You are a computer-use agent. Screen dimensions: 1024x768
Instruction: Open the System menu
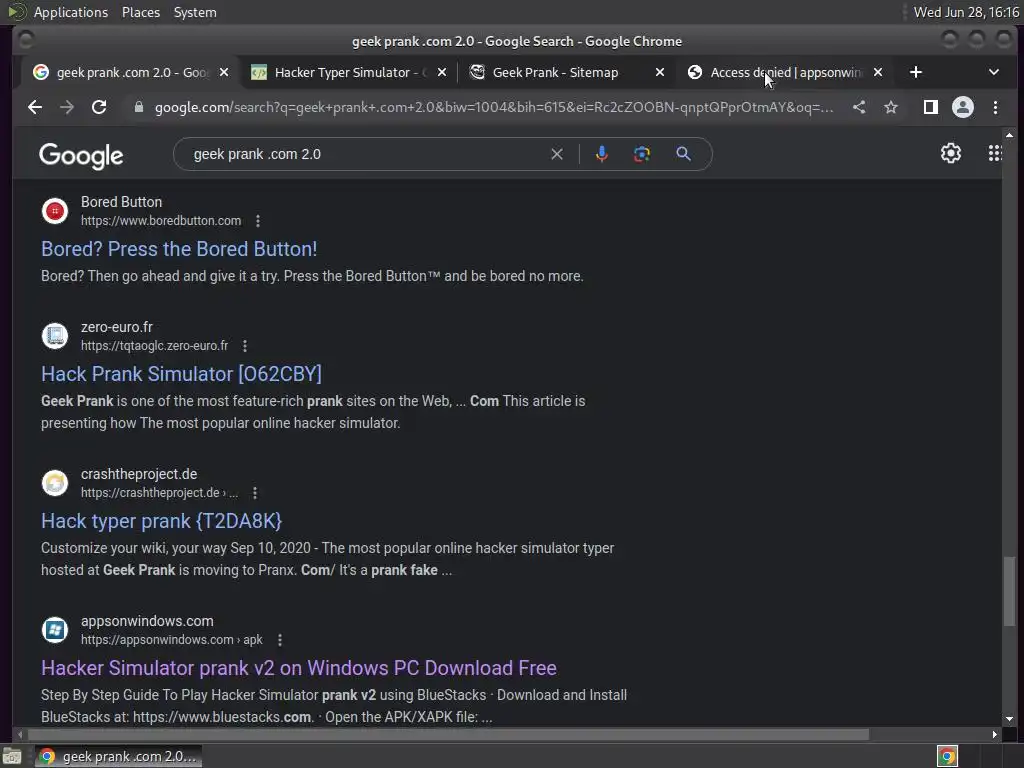click(x=195, y=12)
